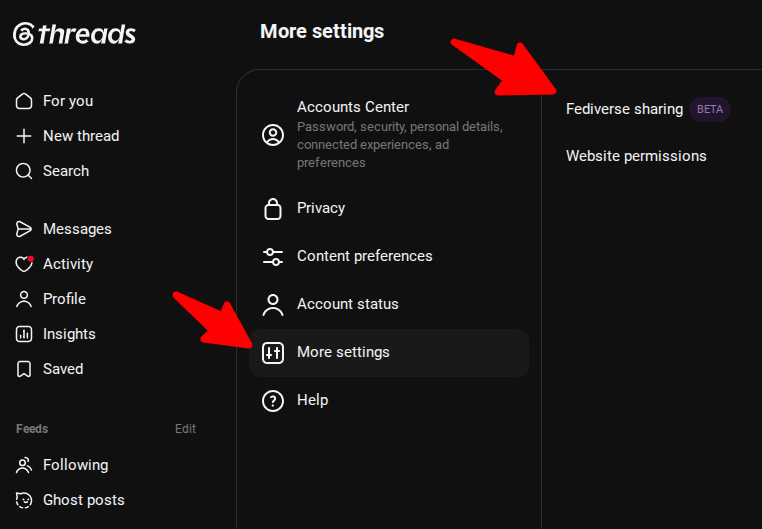Open the Help section
This screenshot has width=762, height=529.
tap(389, 401)
